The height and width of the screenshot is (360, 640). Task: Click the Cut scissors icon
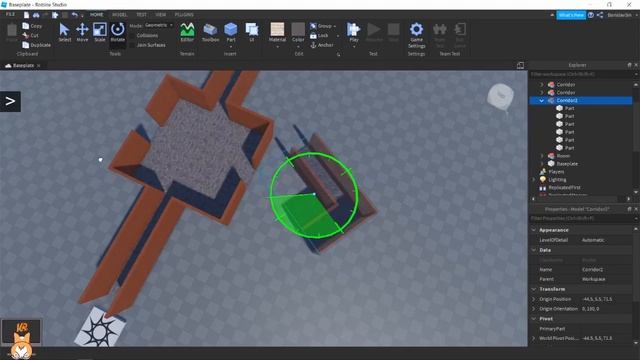tap(26, 36)
